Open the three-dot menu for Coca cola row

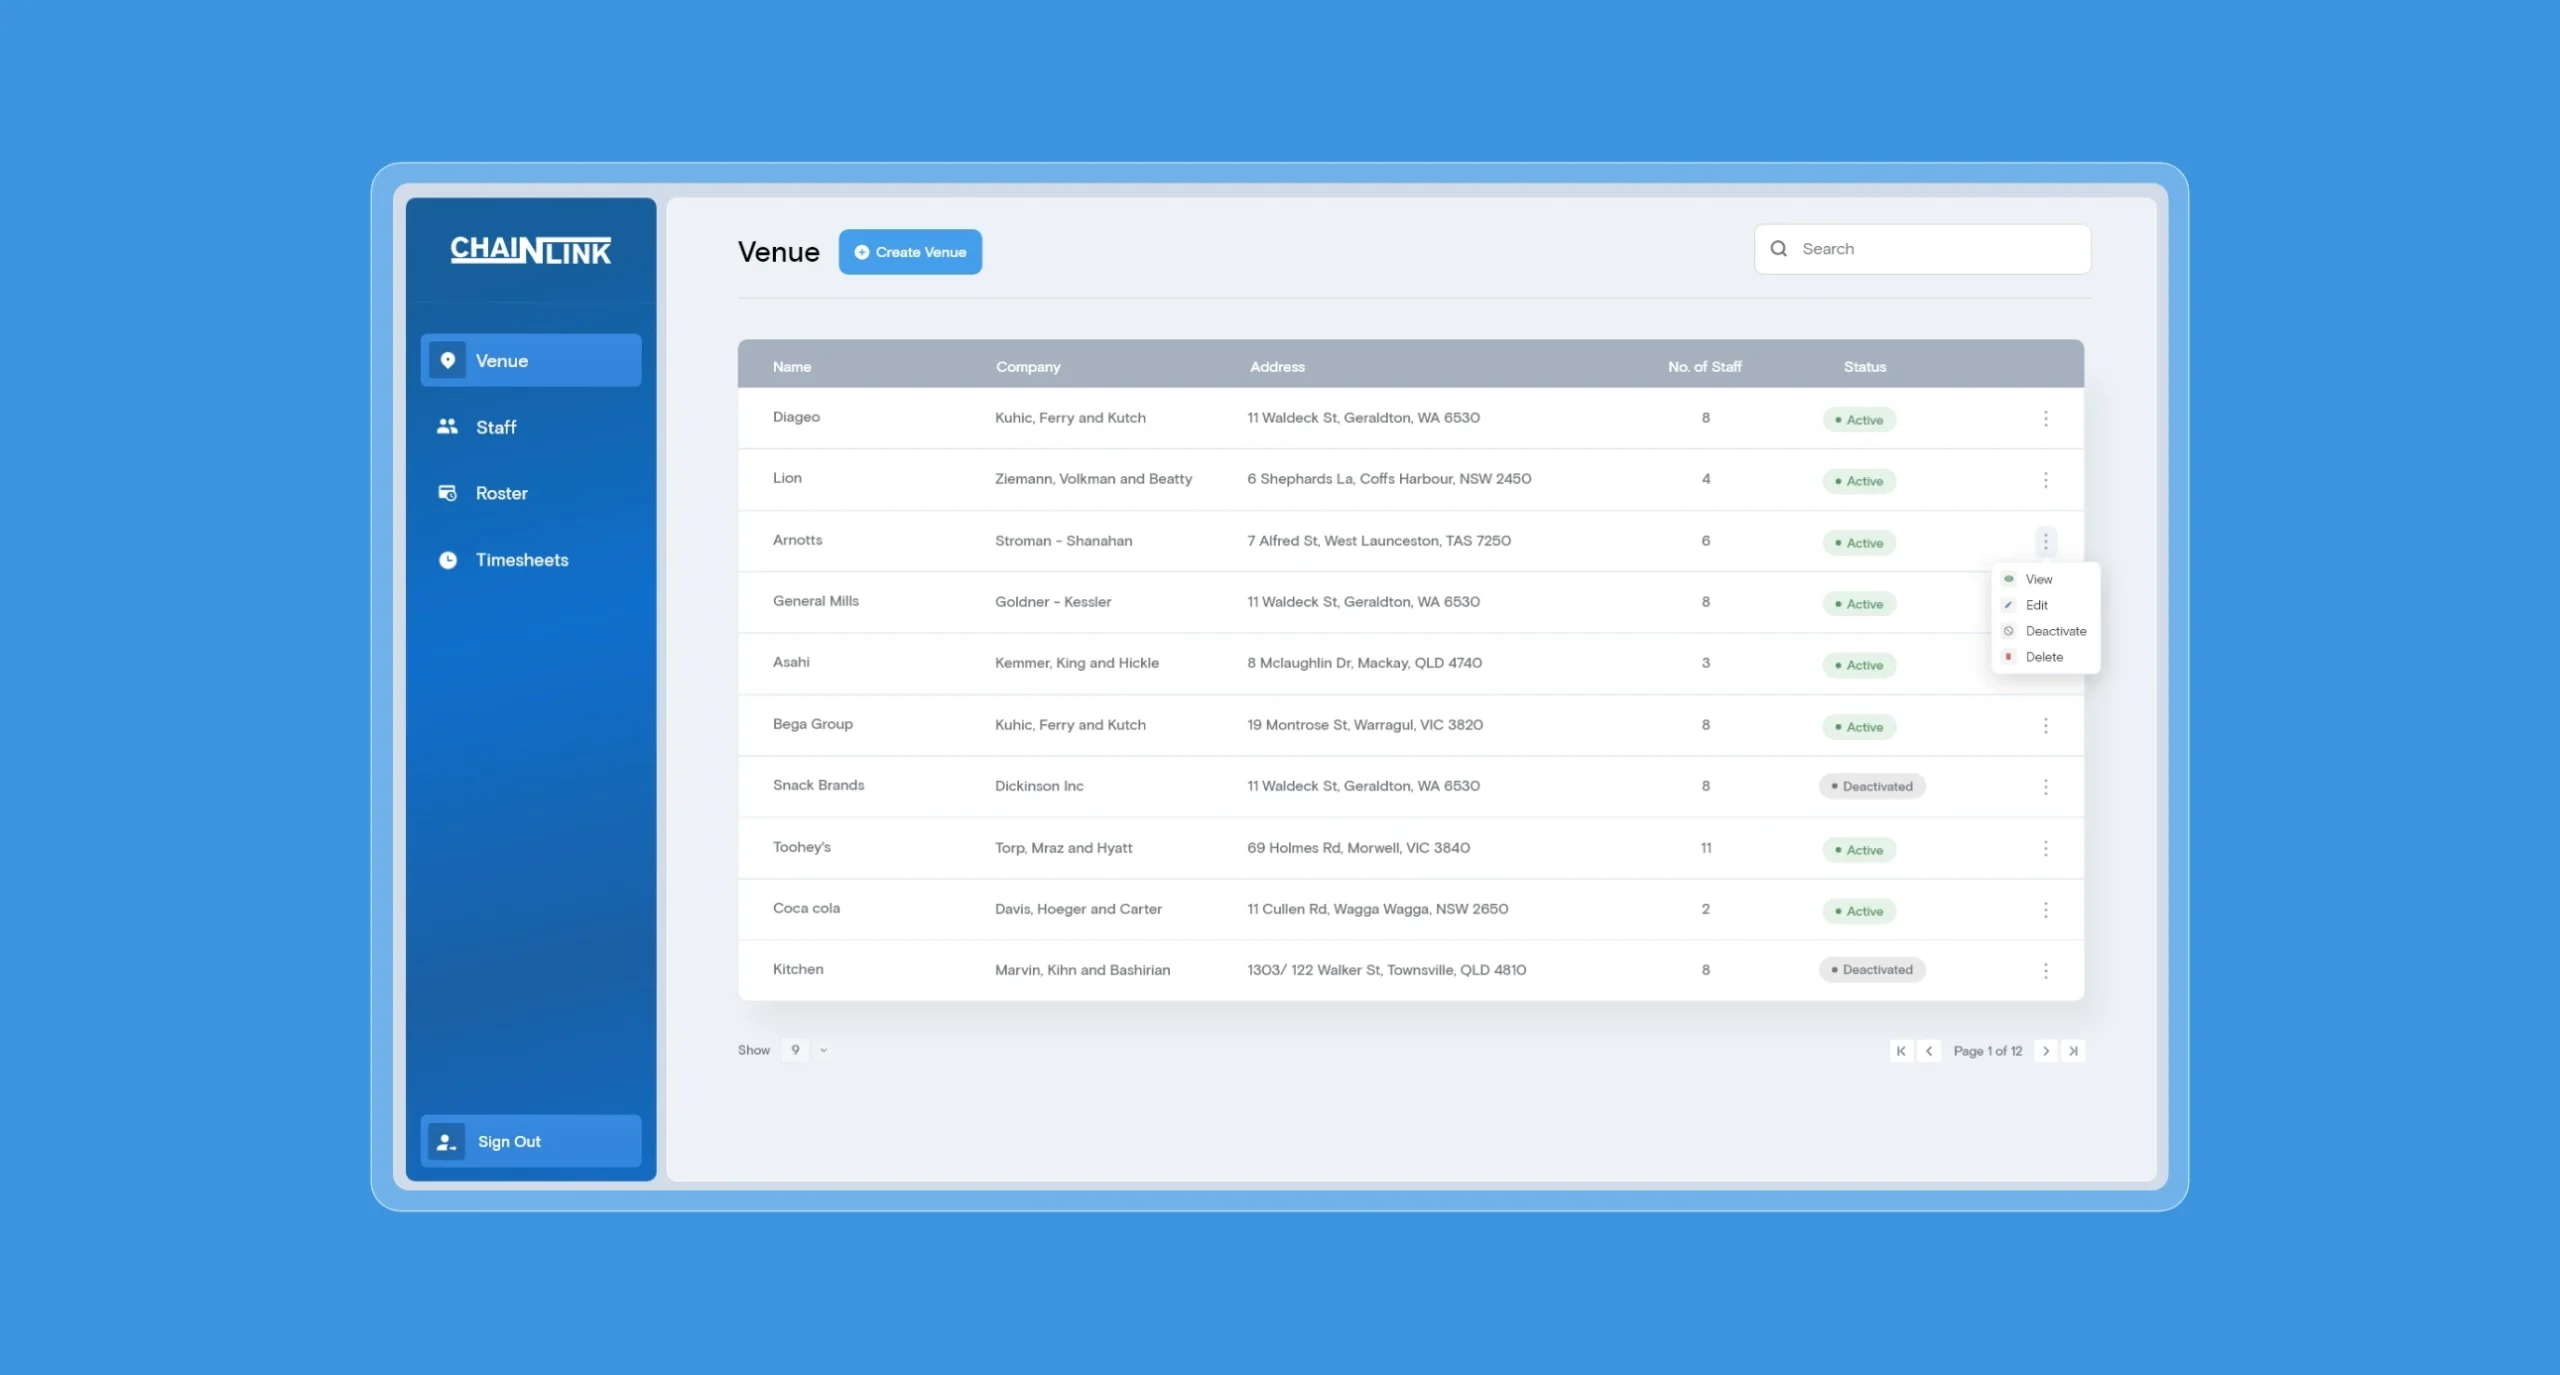(2045, 910)
